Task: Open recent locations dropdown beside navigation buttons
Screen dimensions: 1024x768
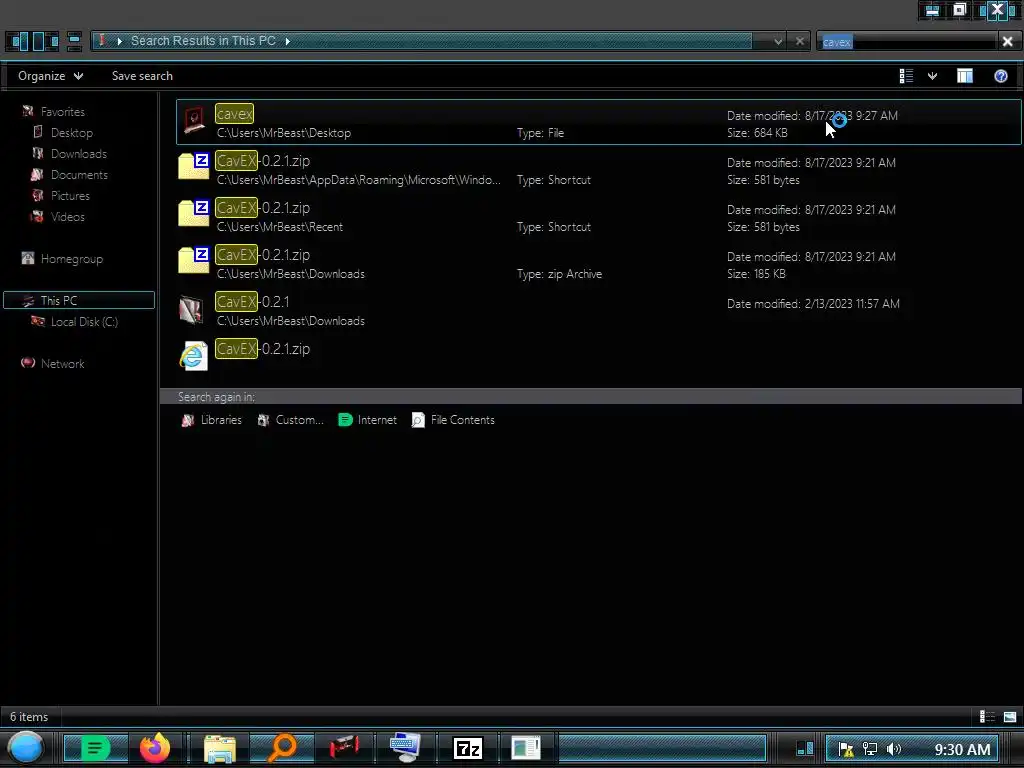Action: [74, 41]
